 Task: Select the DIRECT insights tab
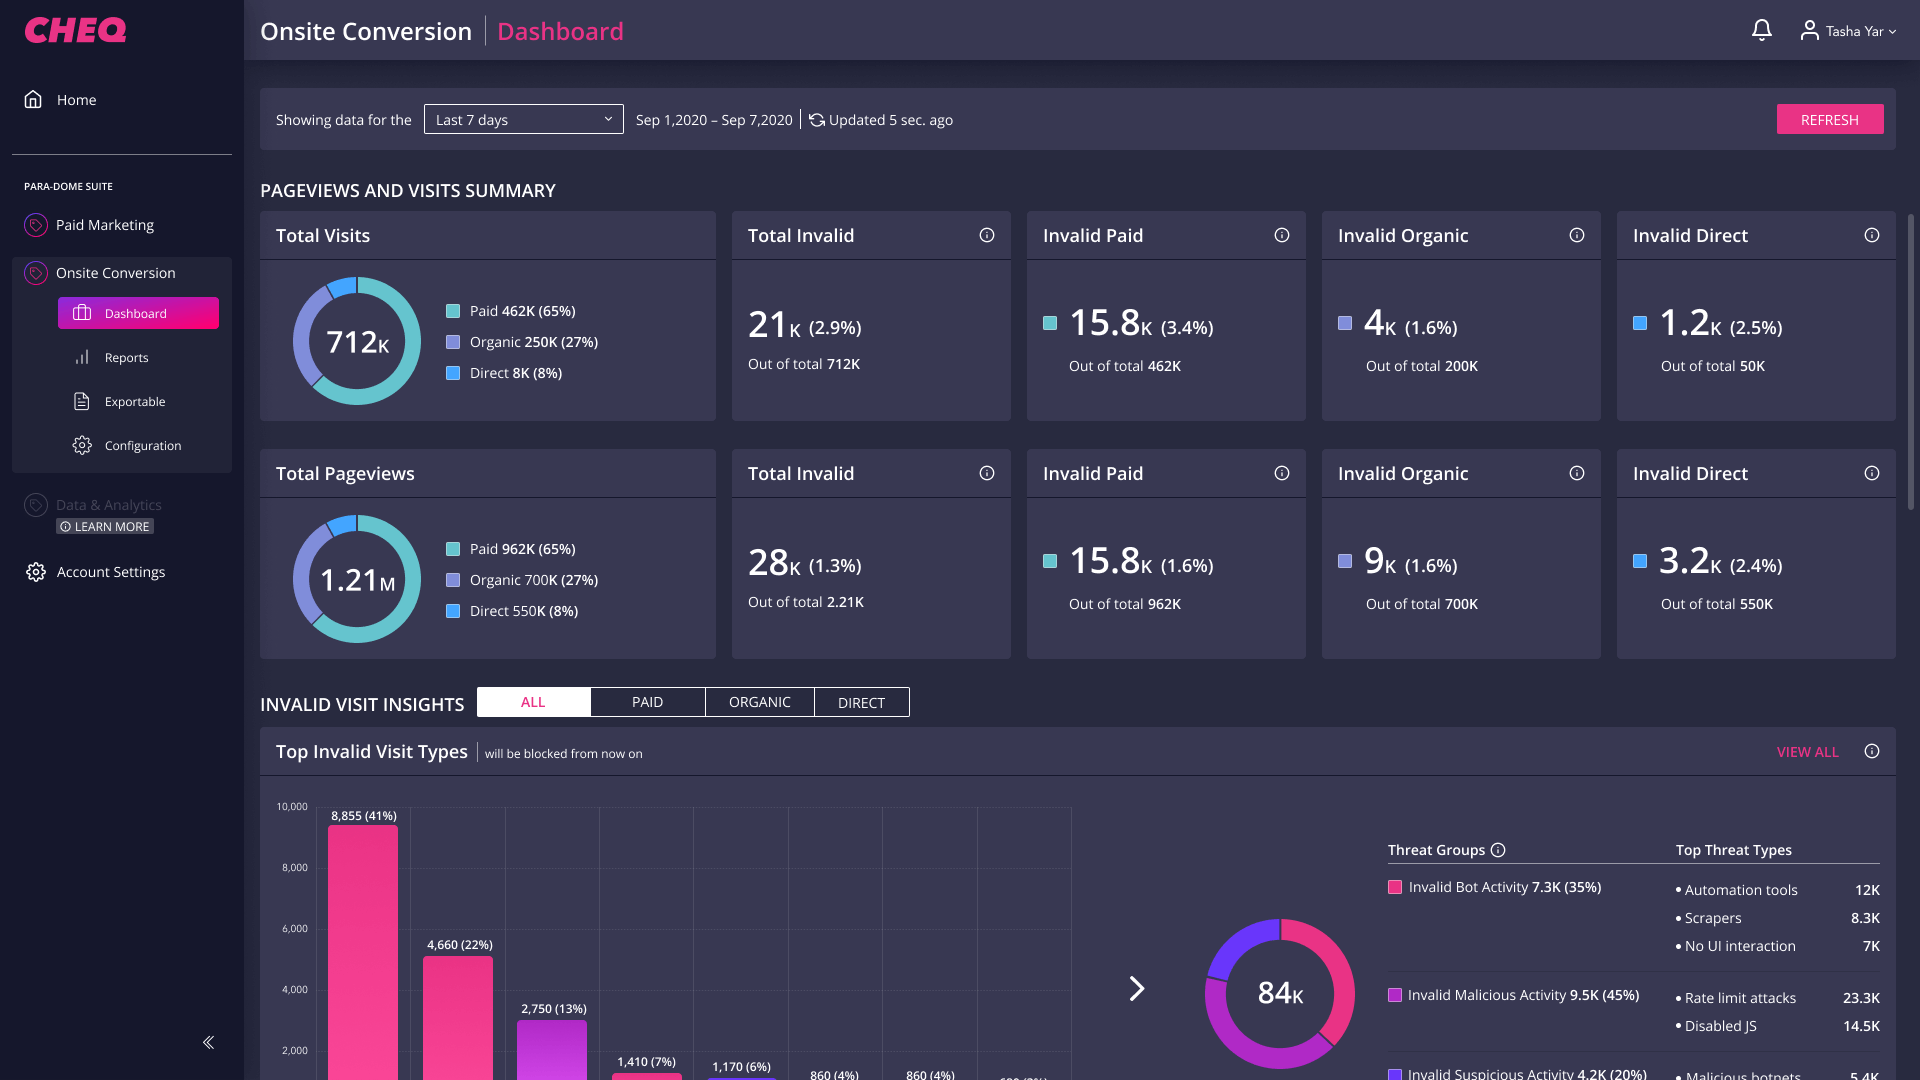point(861,702)
